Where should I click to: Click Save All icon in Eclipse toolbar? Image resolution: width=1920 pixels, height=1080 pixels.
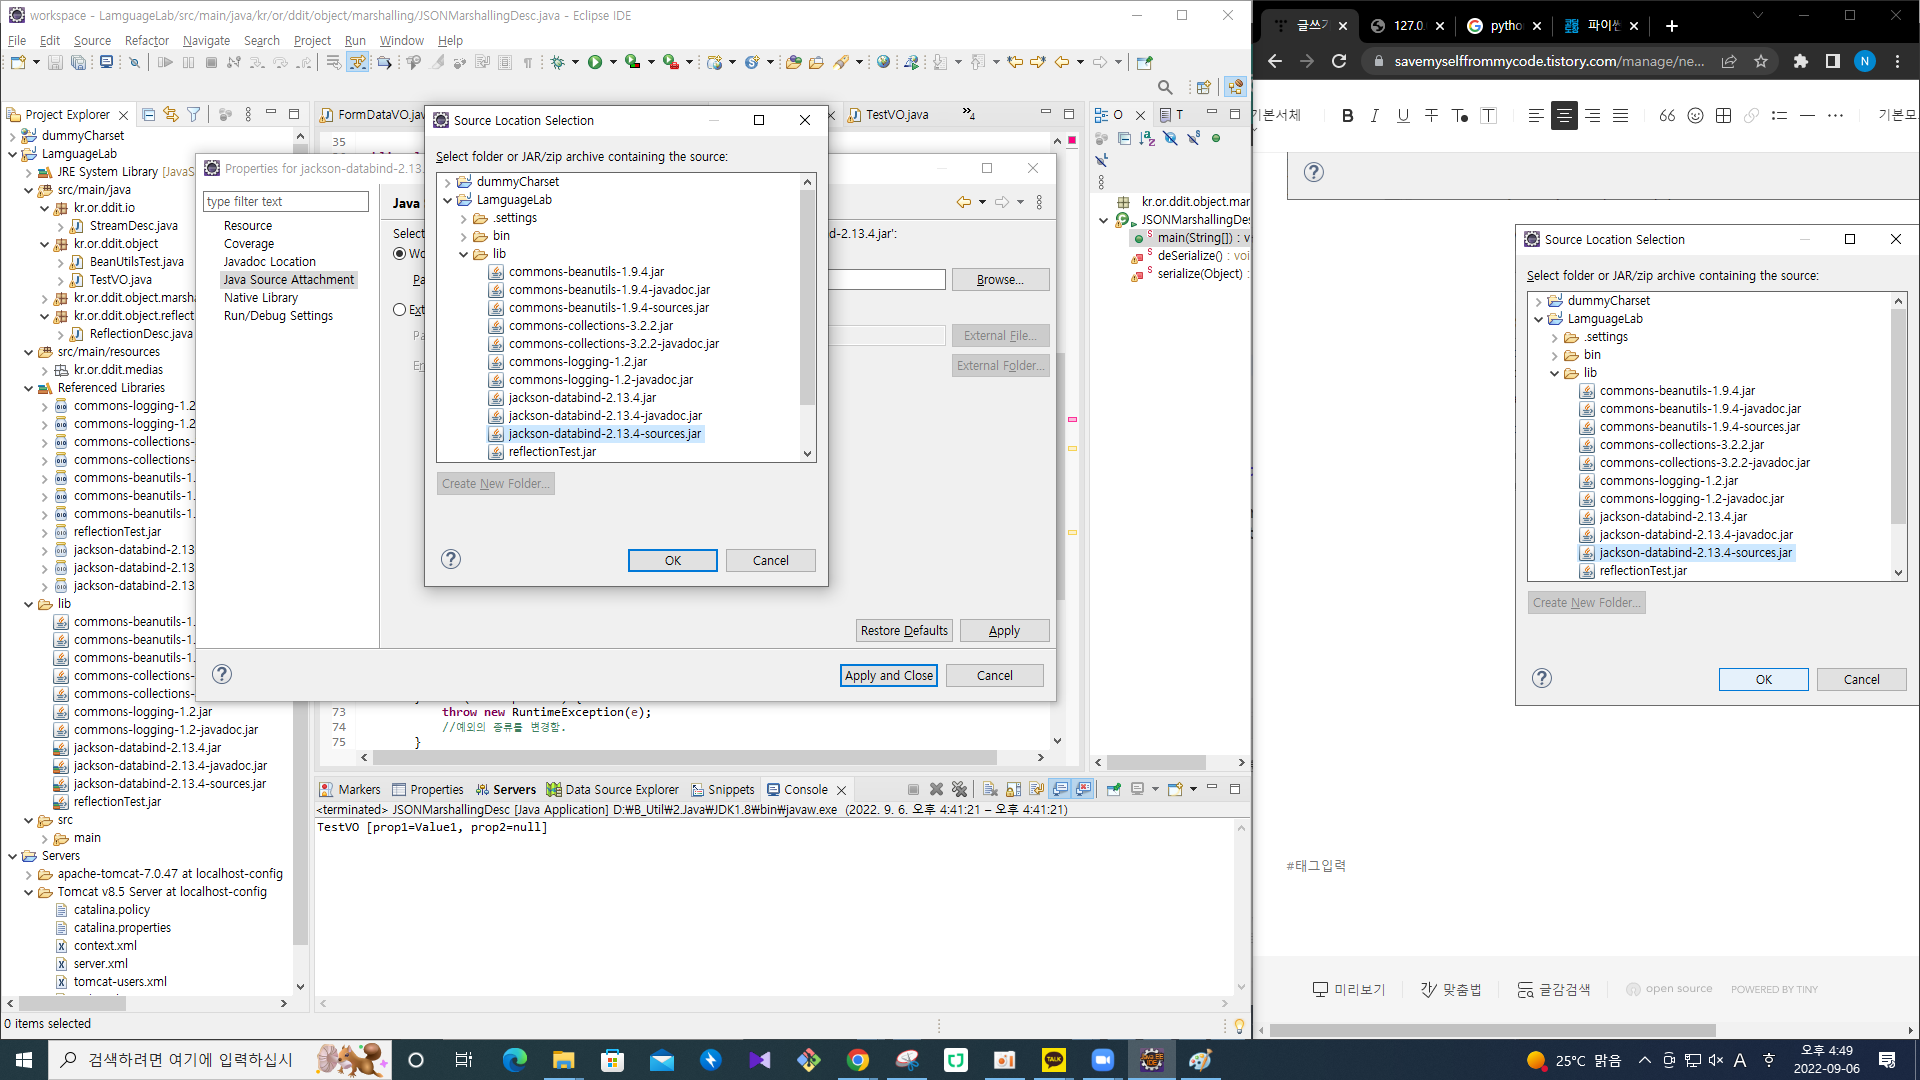(x=78, y=62)
